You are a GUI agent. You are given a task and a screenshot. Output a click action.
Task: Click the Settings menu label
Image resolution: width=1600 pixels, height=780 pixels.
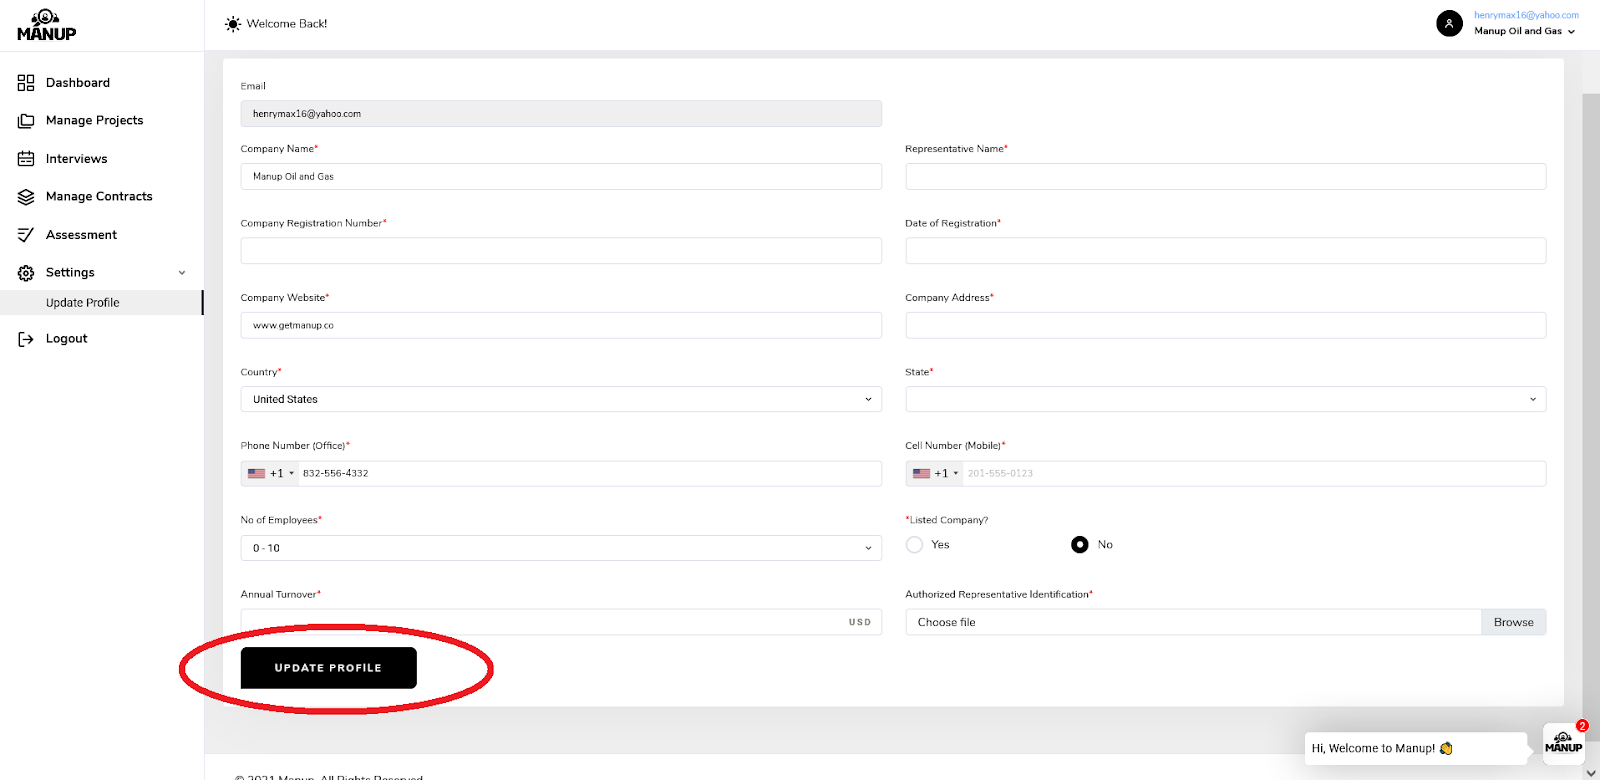click(x=70, y=273)
